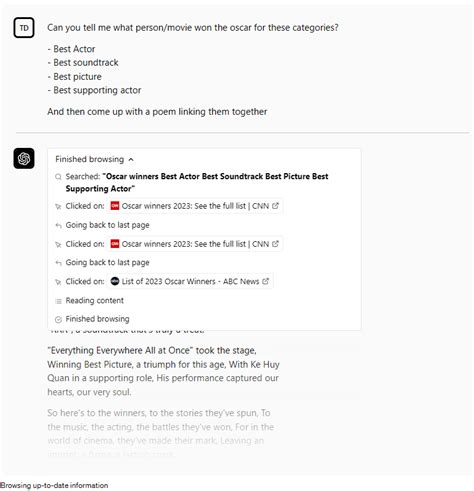Click the TD user avatar

pyautogui.click(x=24, y=28)
